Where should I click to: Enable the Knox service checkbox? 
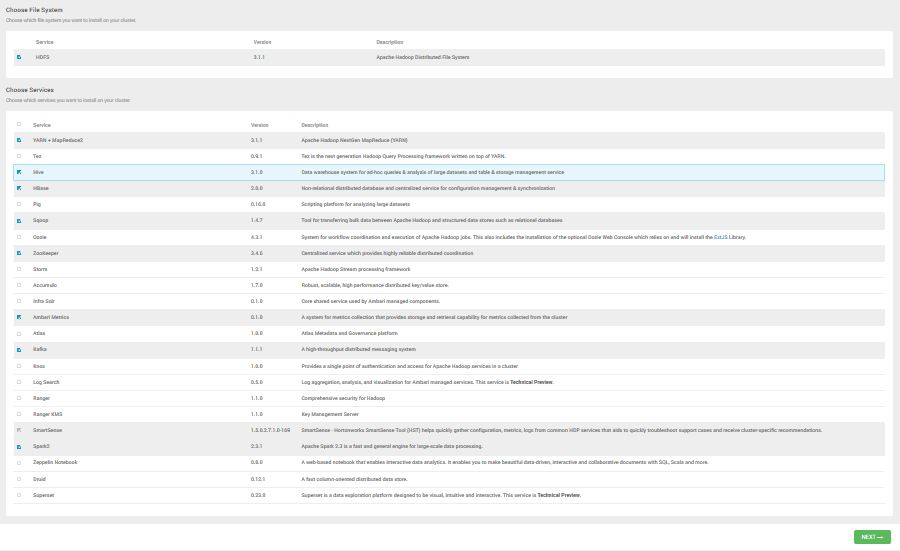[x=19, y=366]
